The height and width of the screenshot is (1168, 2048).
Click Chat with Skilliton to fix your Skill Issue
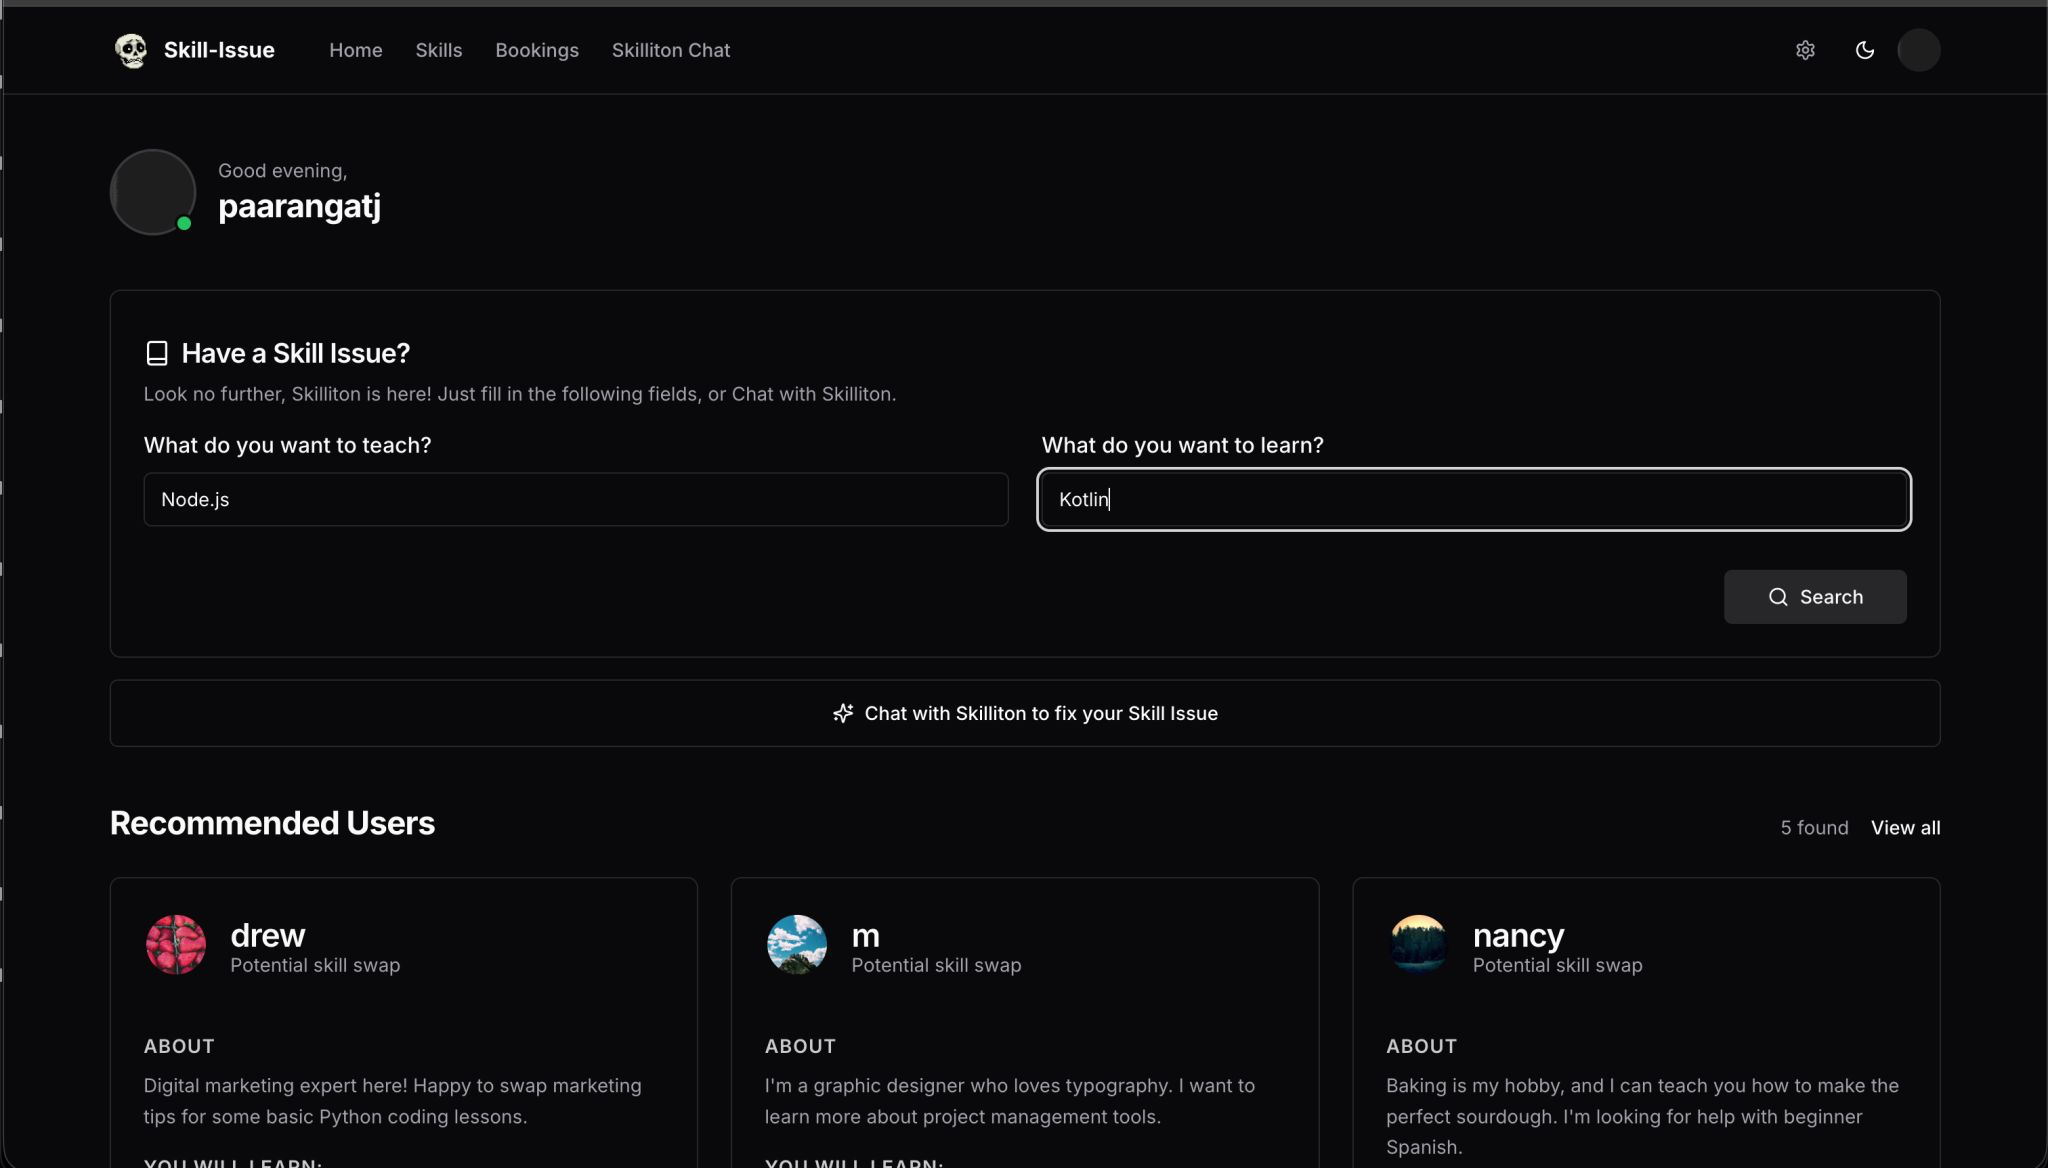[x=1024, y=713]
